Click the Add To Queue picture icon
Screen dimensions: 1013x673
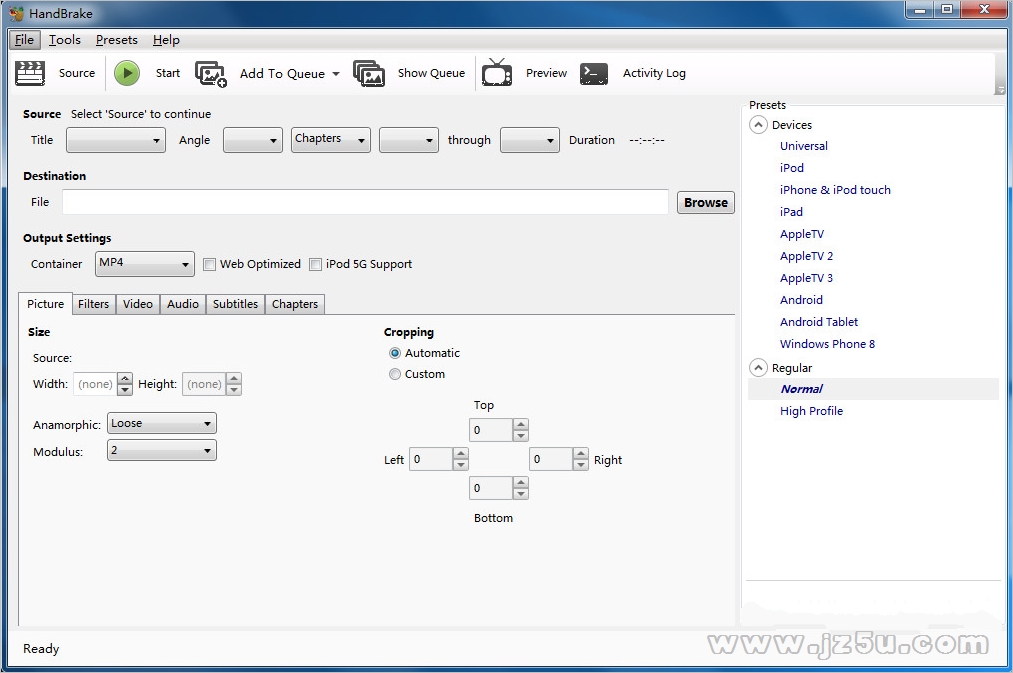[211, 74]
